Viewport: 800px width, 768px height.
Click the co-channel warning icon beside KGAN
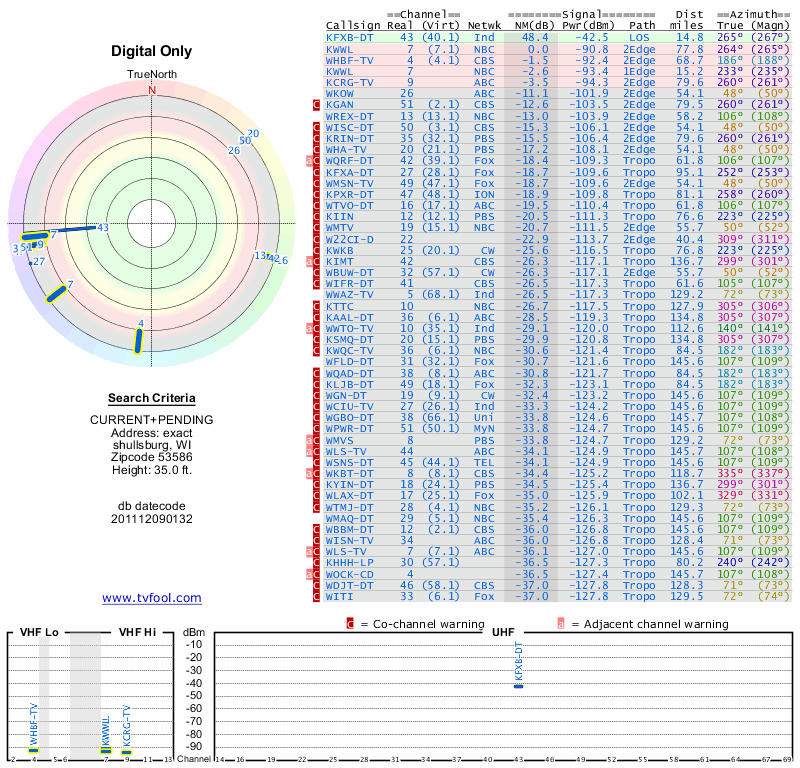[x=317, y=104]
